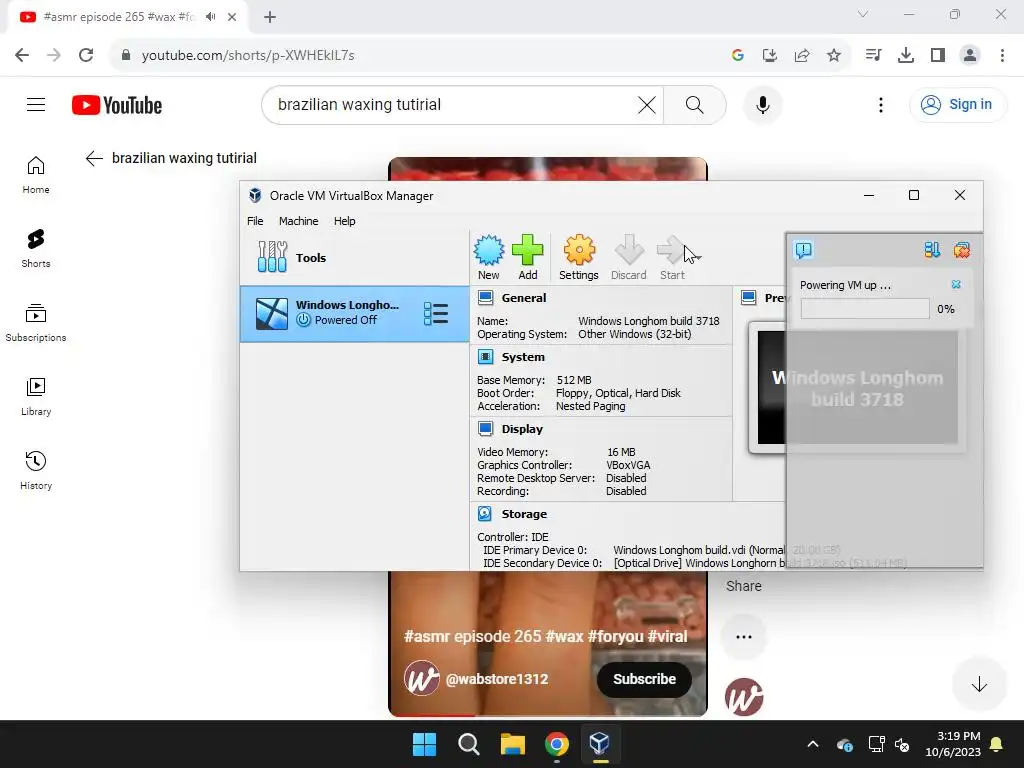Open Chrome three-dot menu
This screenshot has width=1024, height=768.
point(1002,55)
